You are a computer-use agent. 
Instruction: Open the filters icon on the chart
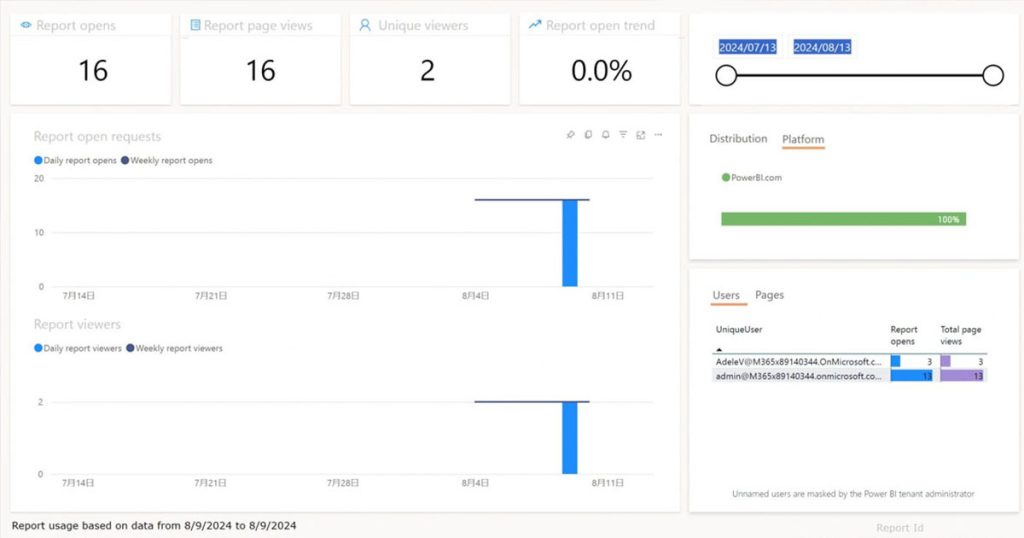pos(623,135)
